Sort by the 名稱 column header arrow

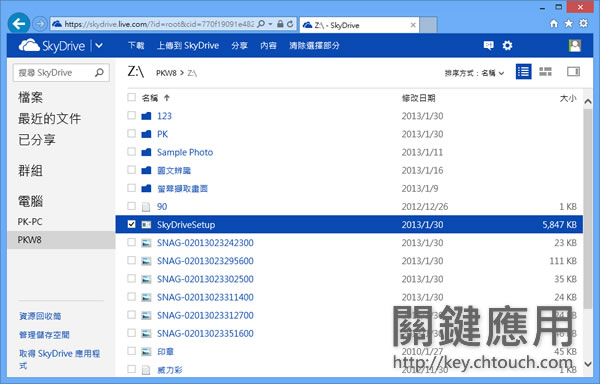[x=166, y=98]
